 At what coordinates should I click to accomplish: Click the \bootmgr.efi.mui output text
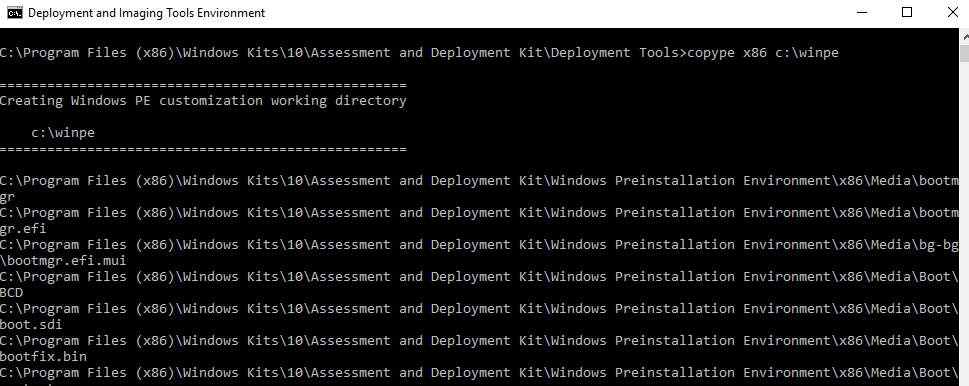click(x=63, y=261)
